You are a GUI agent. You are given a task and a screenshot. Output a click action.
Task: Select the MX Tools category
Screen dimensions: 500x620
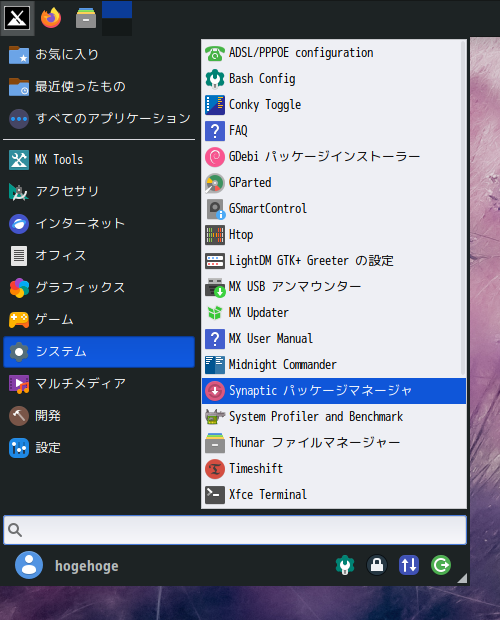[x=99, y=160]
